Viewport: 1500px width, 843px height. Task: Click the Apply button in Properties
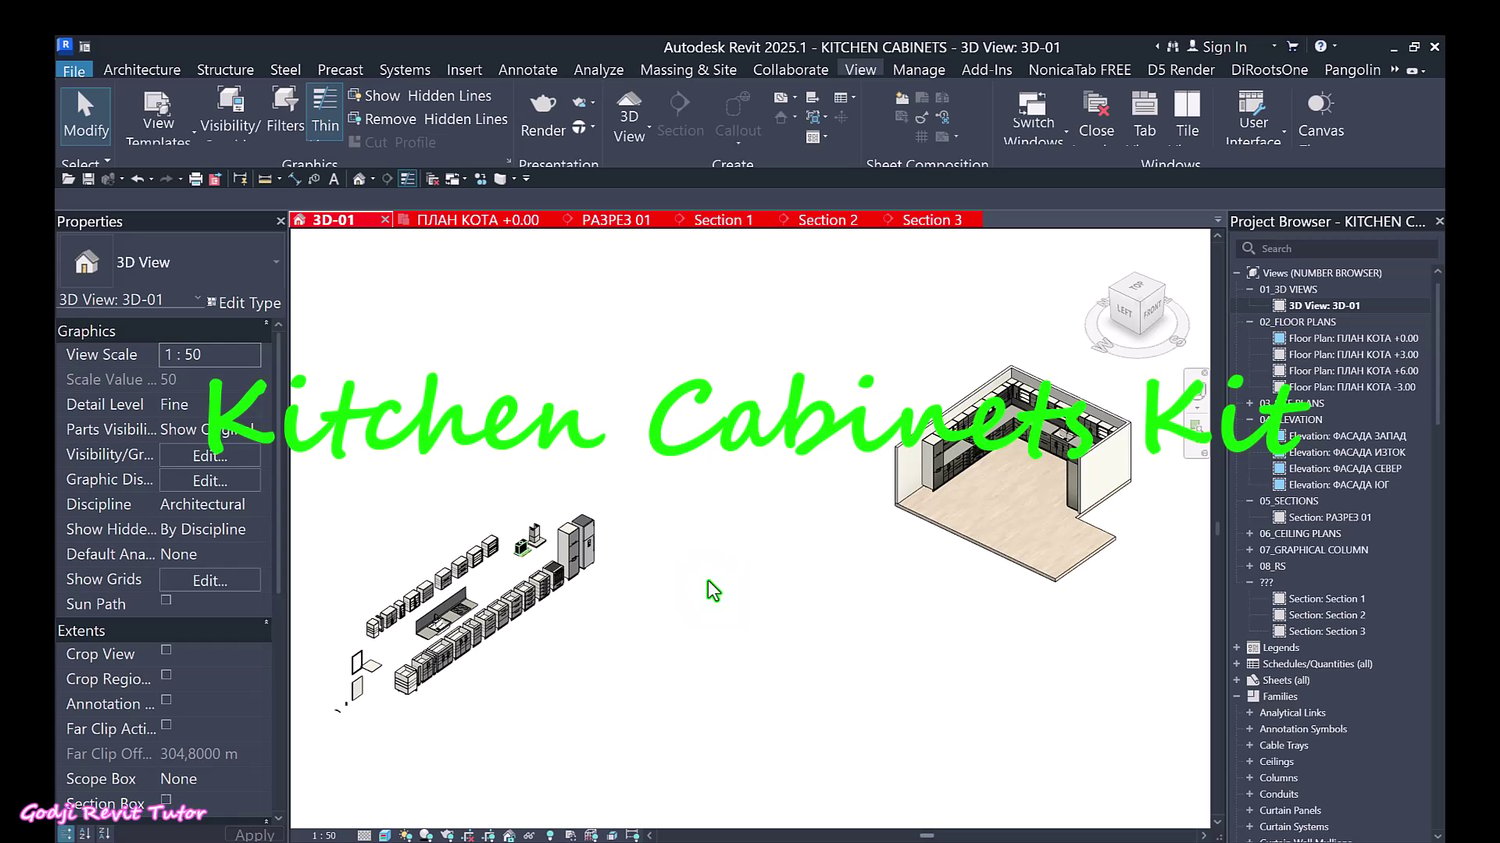point(254,834)
